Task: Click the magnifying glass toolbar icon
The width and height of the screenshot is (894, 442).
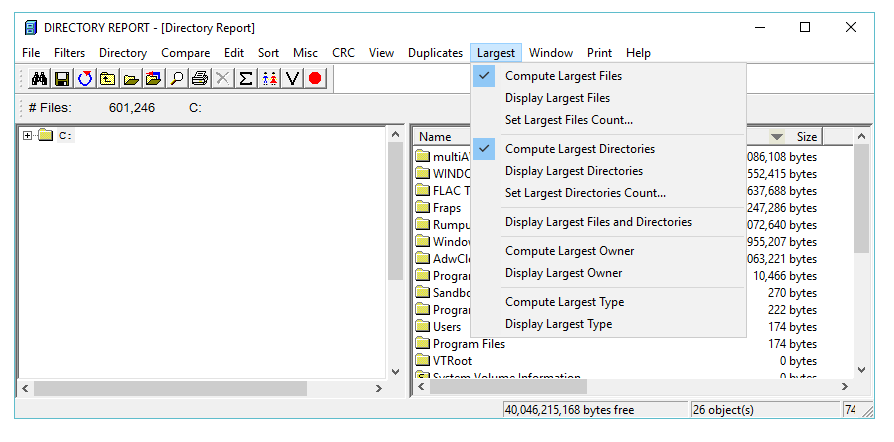Action: pyautogui.click(x=177, y=79)
